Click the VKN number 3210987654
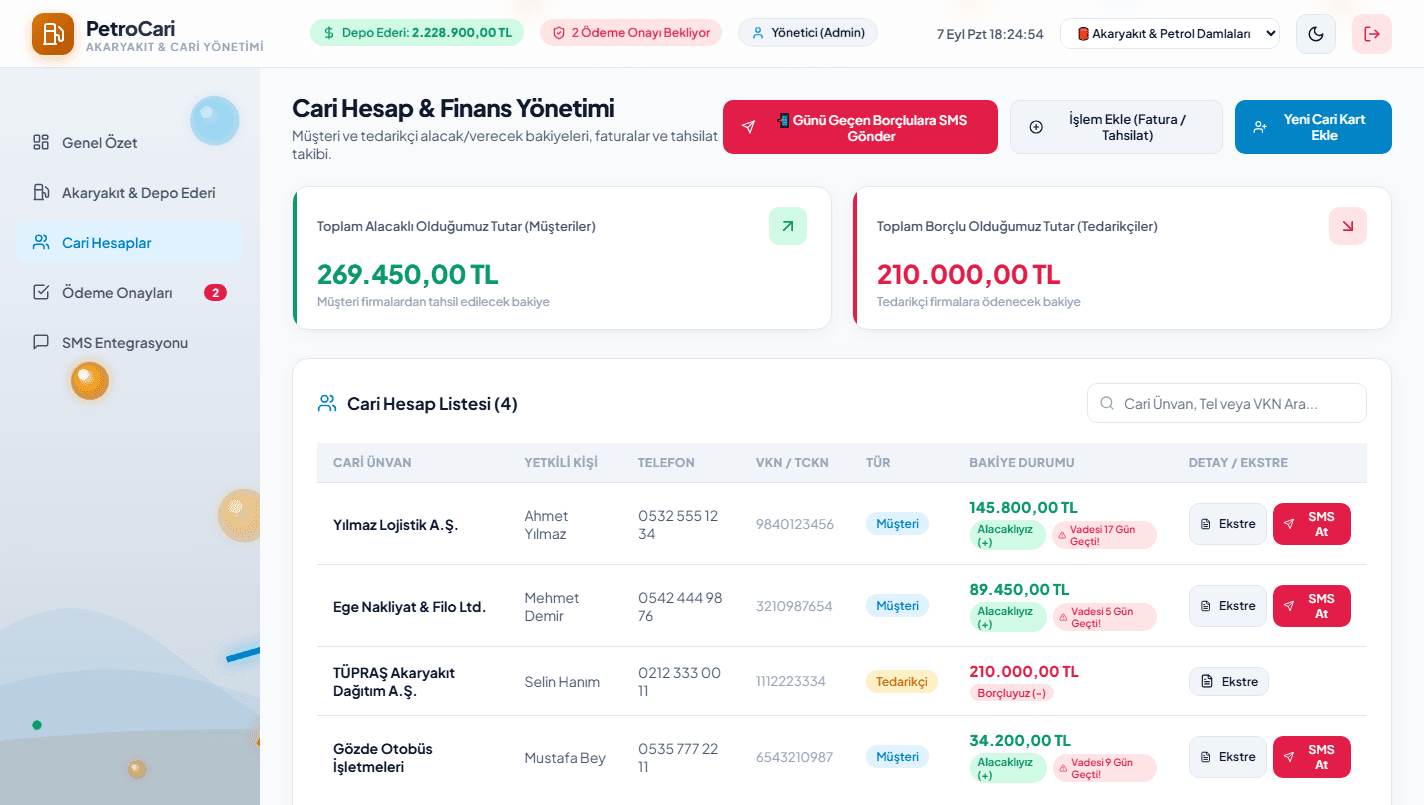The width and height of the screenshot is (1424, 805). click(794, 606)
